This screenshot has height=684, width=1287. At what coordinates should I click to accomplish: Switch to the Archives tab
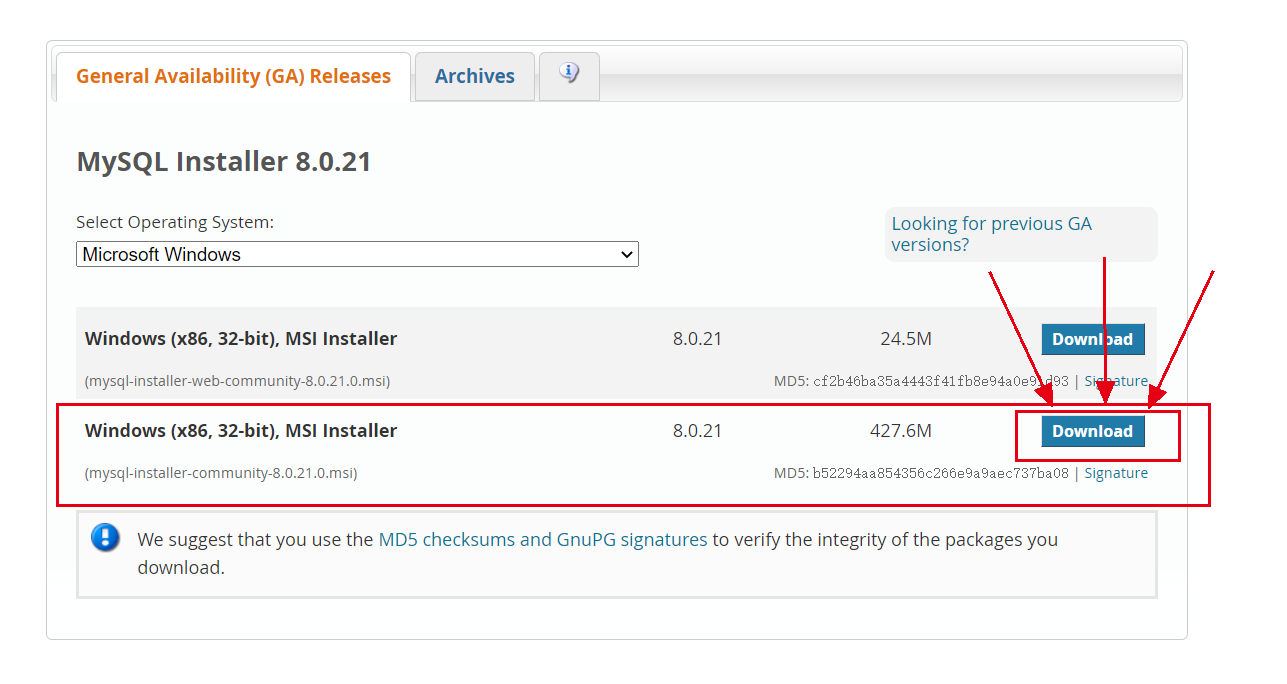pyautogui.click(x=475, y=77)
